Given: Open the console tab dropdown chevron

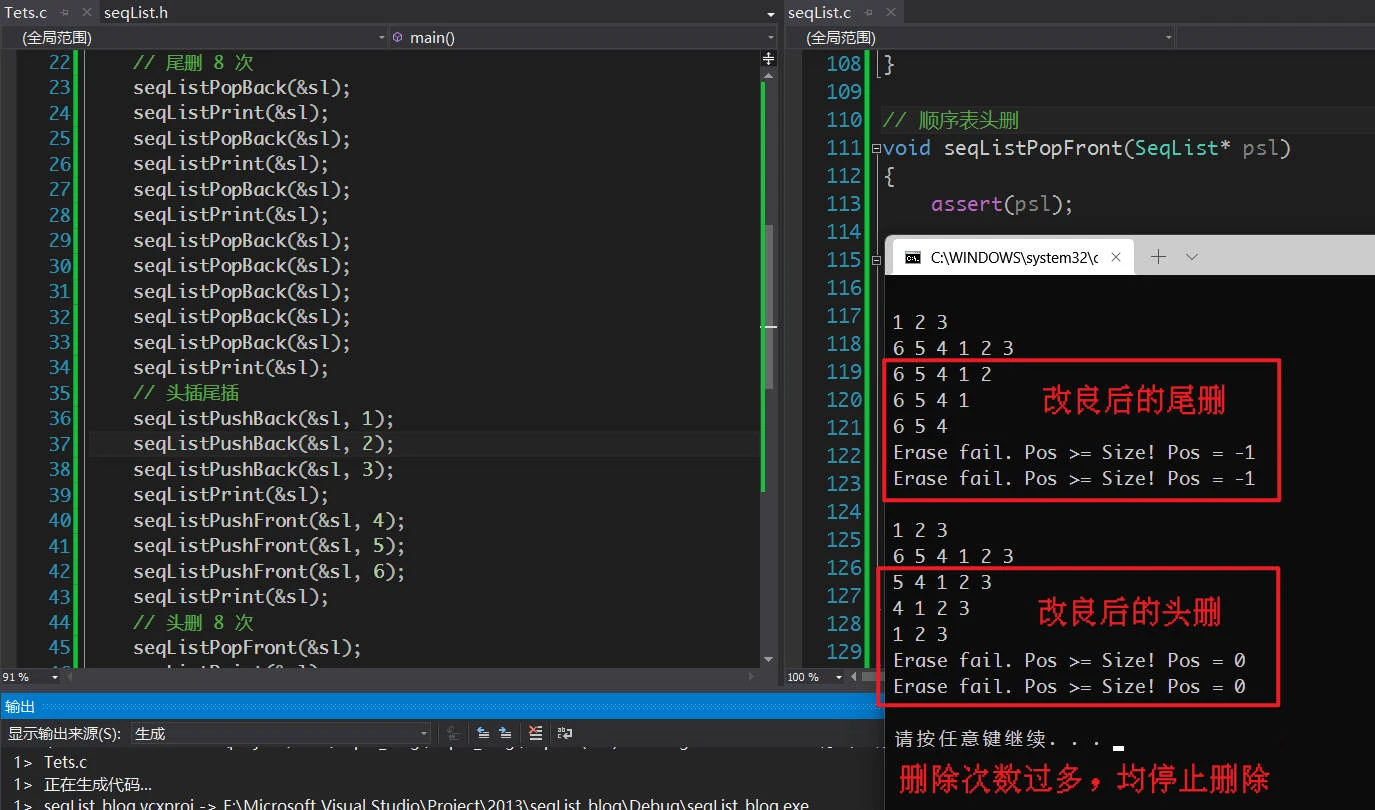Looking at the screenshot, I should (1191, 257).
